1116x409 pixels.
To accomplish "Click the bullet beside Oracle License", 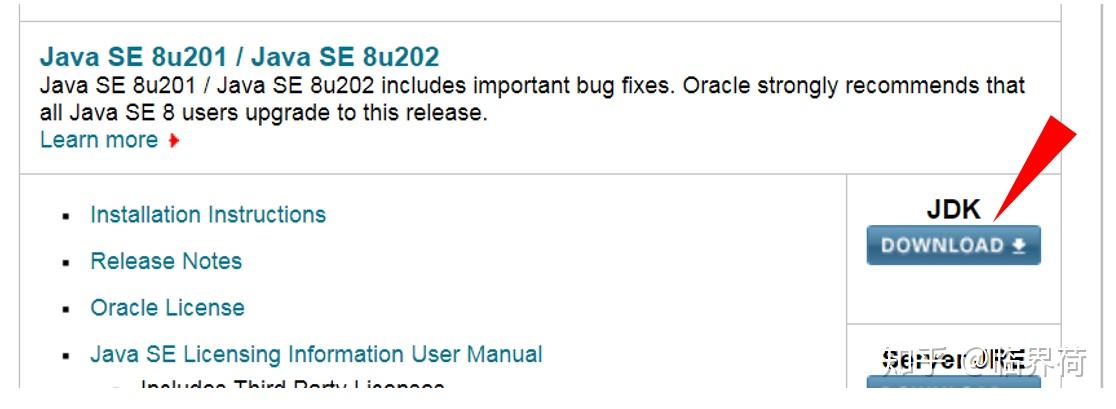I will click(x=66, y=309).
